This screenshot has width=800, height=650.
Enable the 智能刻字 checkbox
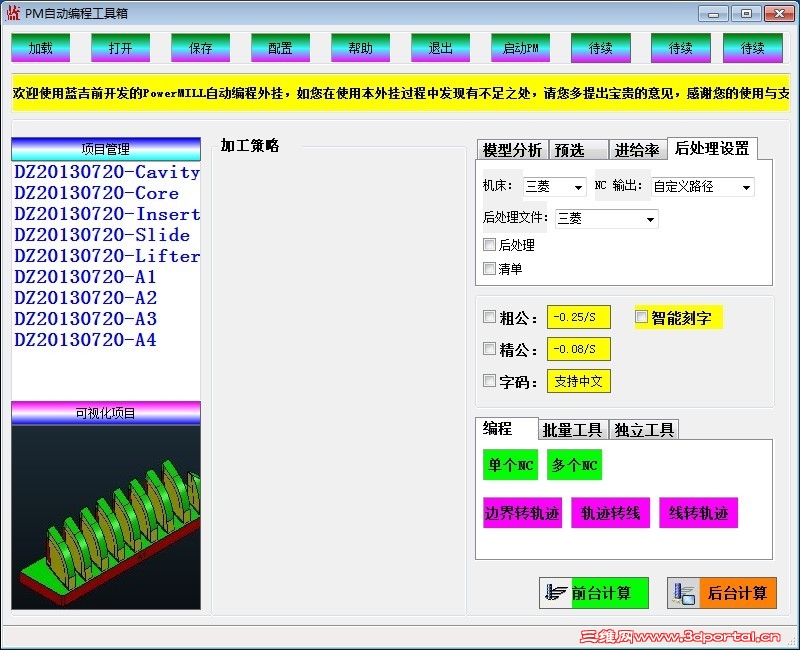[641, 317]
